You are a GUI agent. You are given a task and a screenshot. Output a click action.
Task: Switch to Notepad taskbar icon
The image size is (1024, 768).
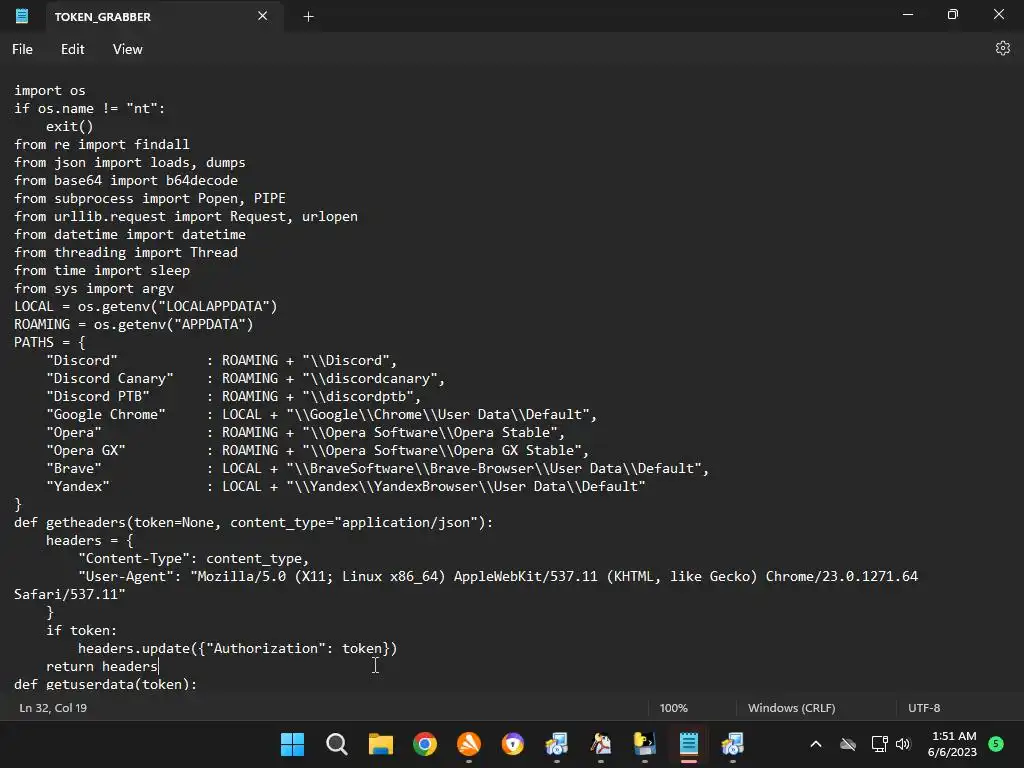click(689, 744)
